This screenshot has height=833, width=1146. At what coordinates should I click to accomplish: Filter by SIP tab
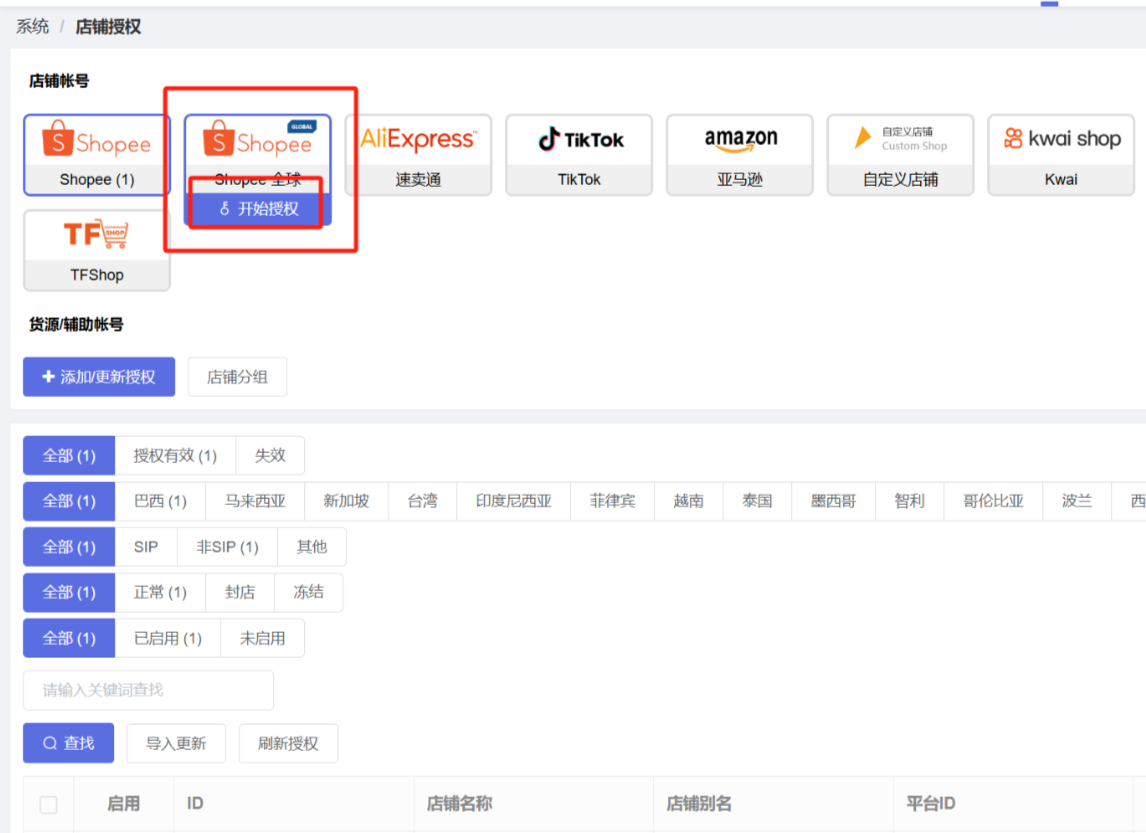[146, 547]
